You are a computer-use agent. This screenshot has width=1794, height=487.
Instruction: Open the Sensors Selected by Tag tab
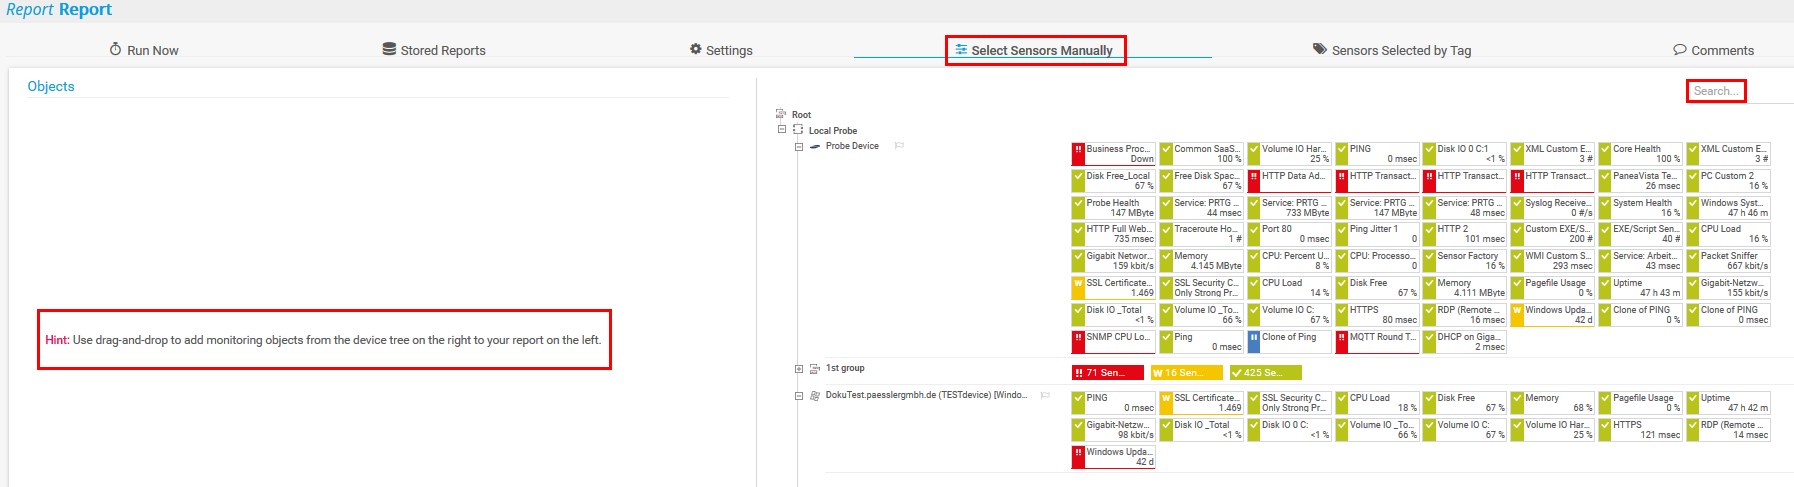click(x=1400, y=50)
